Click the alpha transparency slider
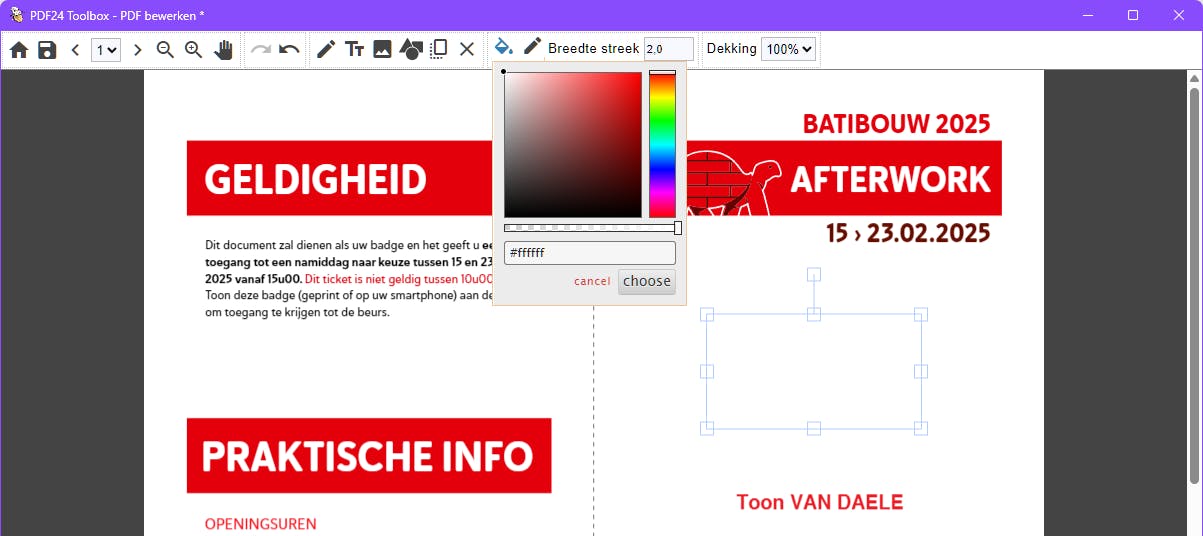Image resolution: width=1203 pixels, height=536 pixels. 591,228
